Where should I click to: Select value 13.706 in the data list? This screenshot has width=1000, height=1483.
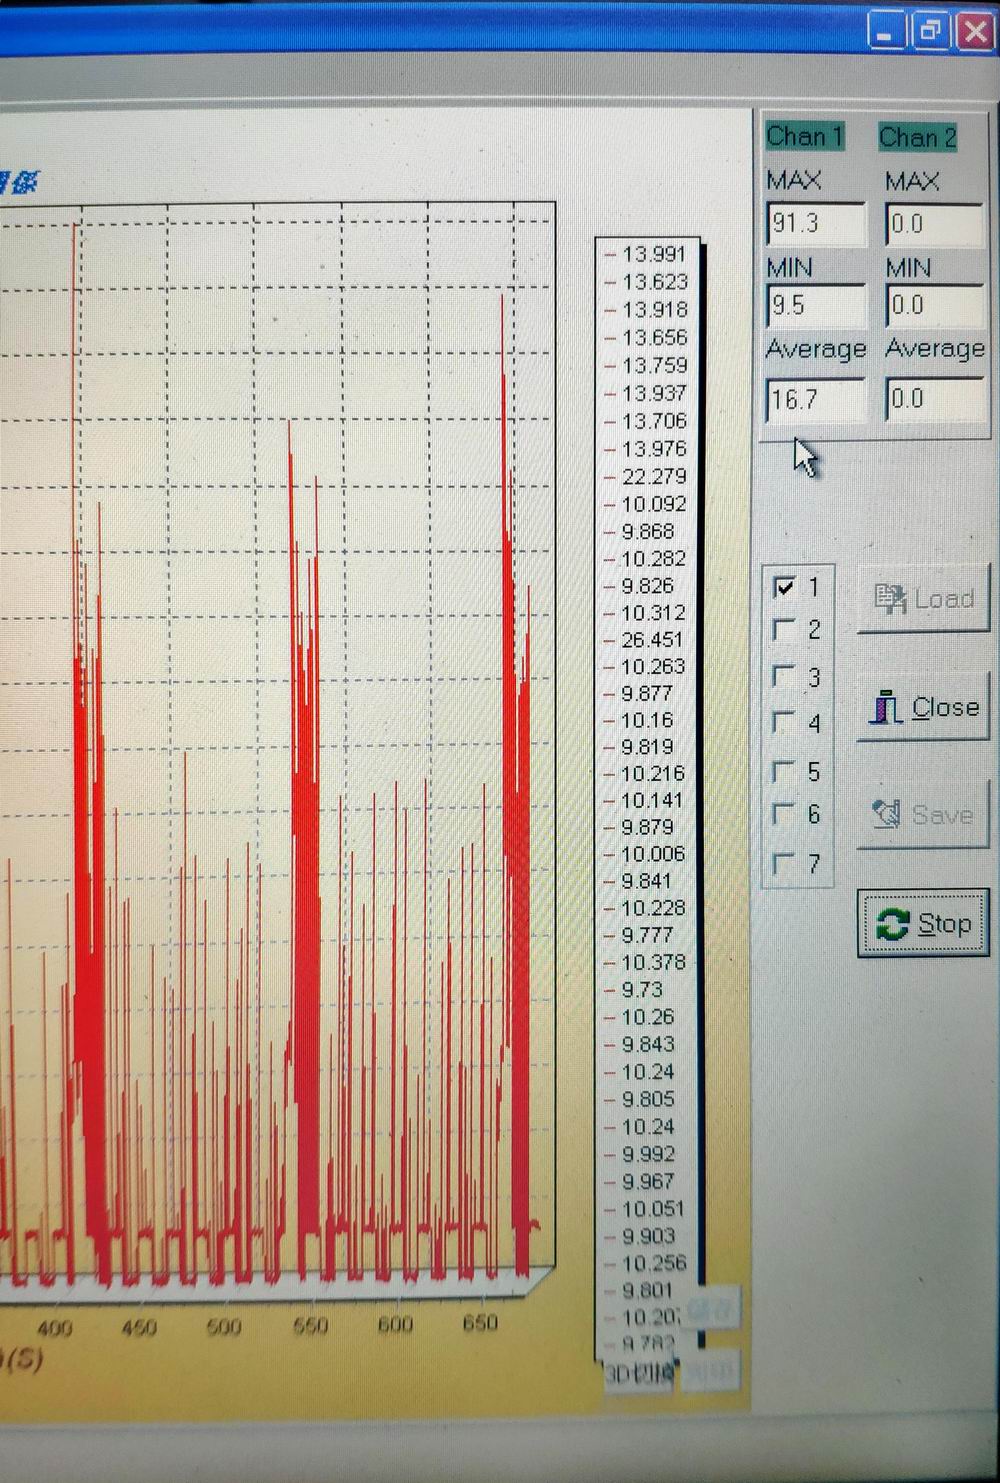[654, 421]
